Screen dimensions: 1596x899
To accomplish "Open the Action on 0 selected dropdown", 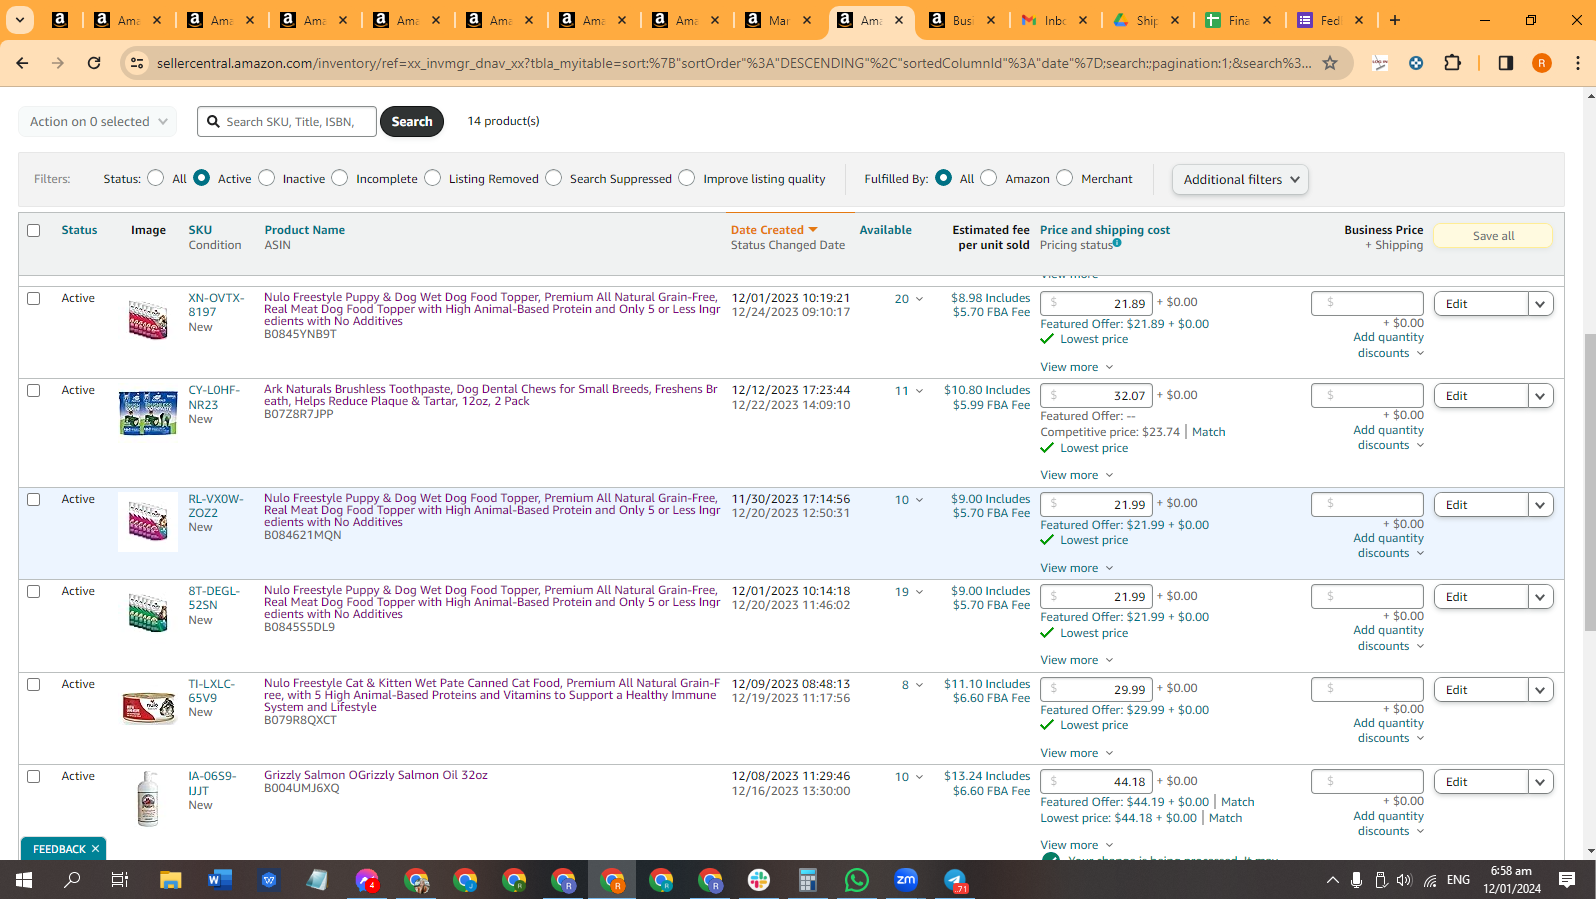I will tap(98, 122).
